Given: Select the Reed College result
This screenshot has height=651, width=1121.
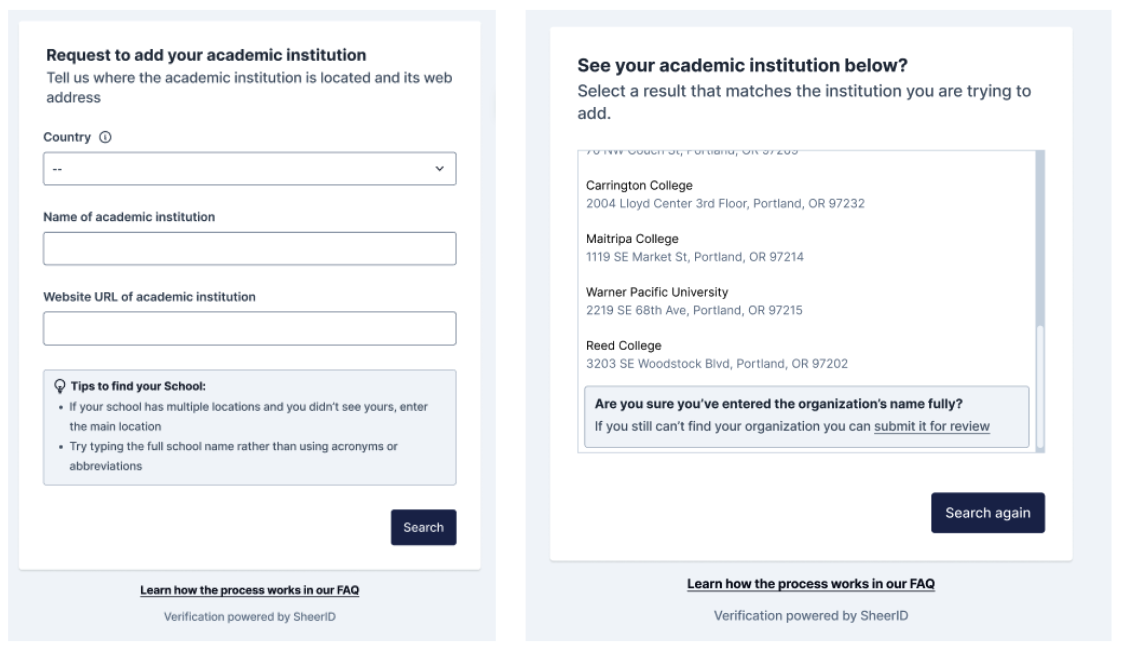Looking at the screenshot, I should coord(716,354).
